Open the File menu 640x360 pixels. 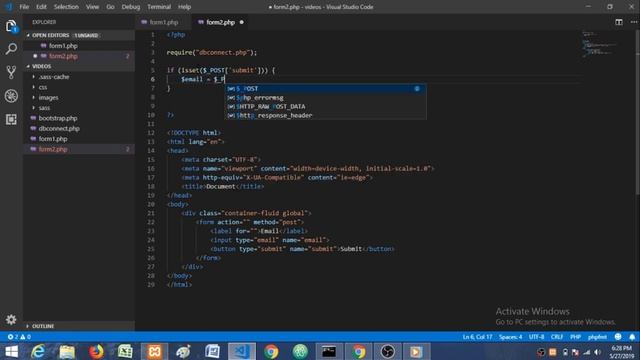click(x=24, y=7)
